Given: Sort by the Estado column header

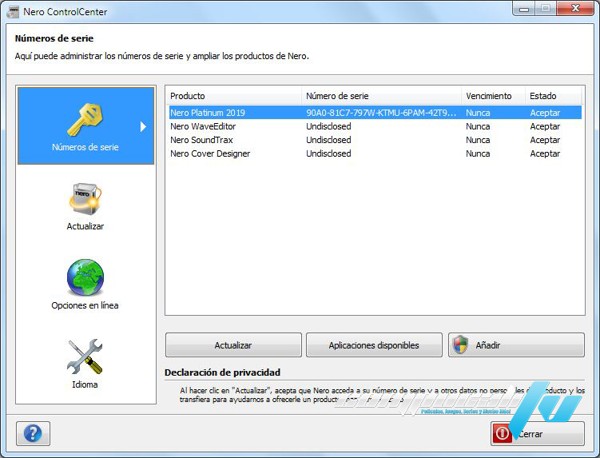Looking at the screenshot, I should pos(553,96).
